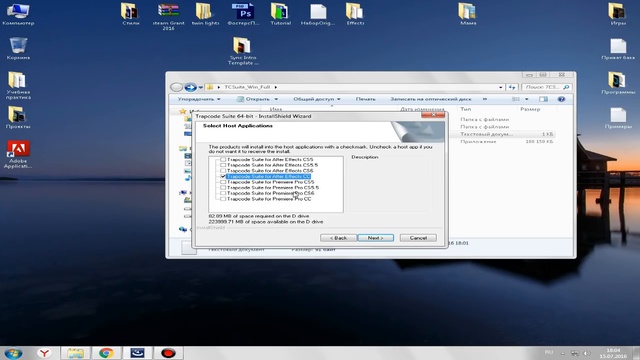Toggle the Explorer preview pane icon
Image resolution: width=640 pixels, height=360 pixels.
click(543, 99)
